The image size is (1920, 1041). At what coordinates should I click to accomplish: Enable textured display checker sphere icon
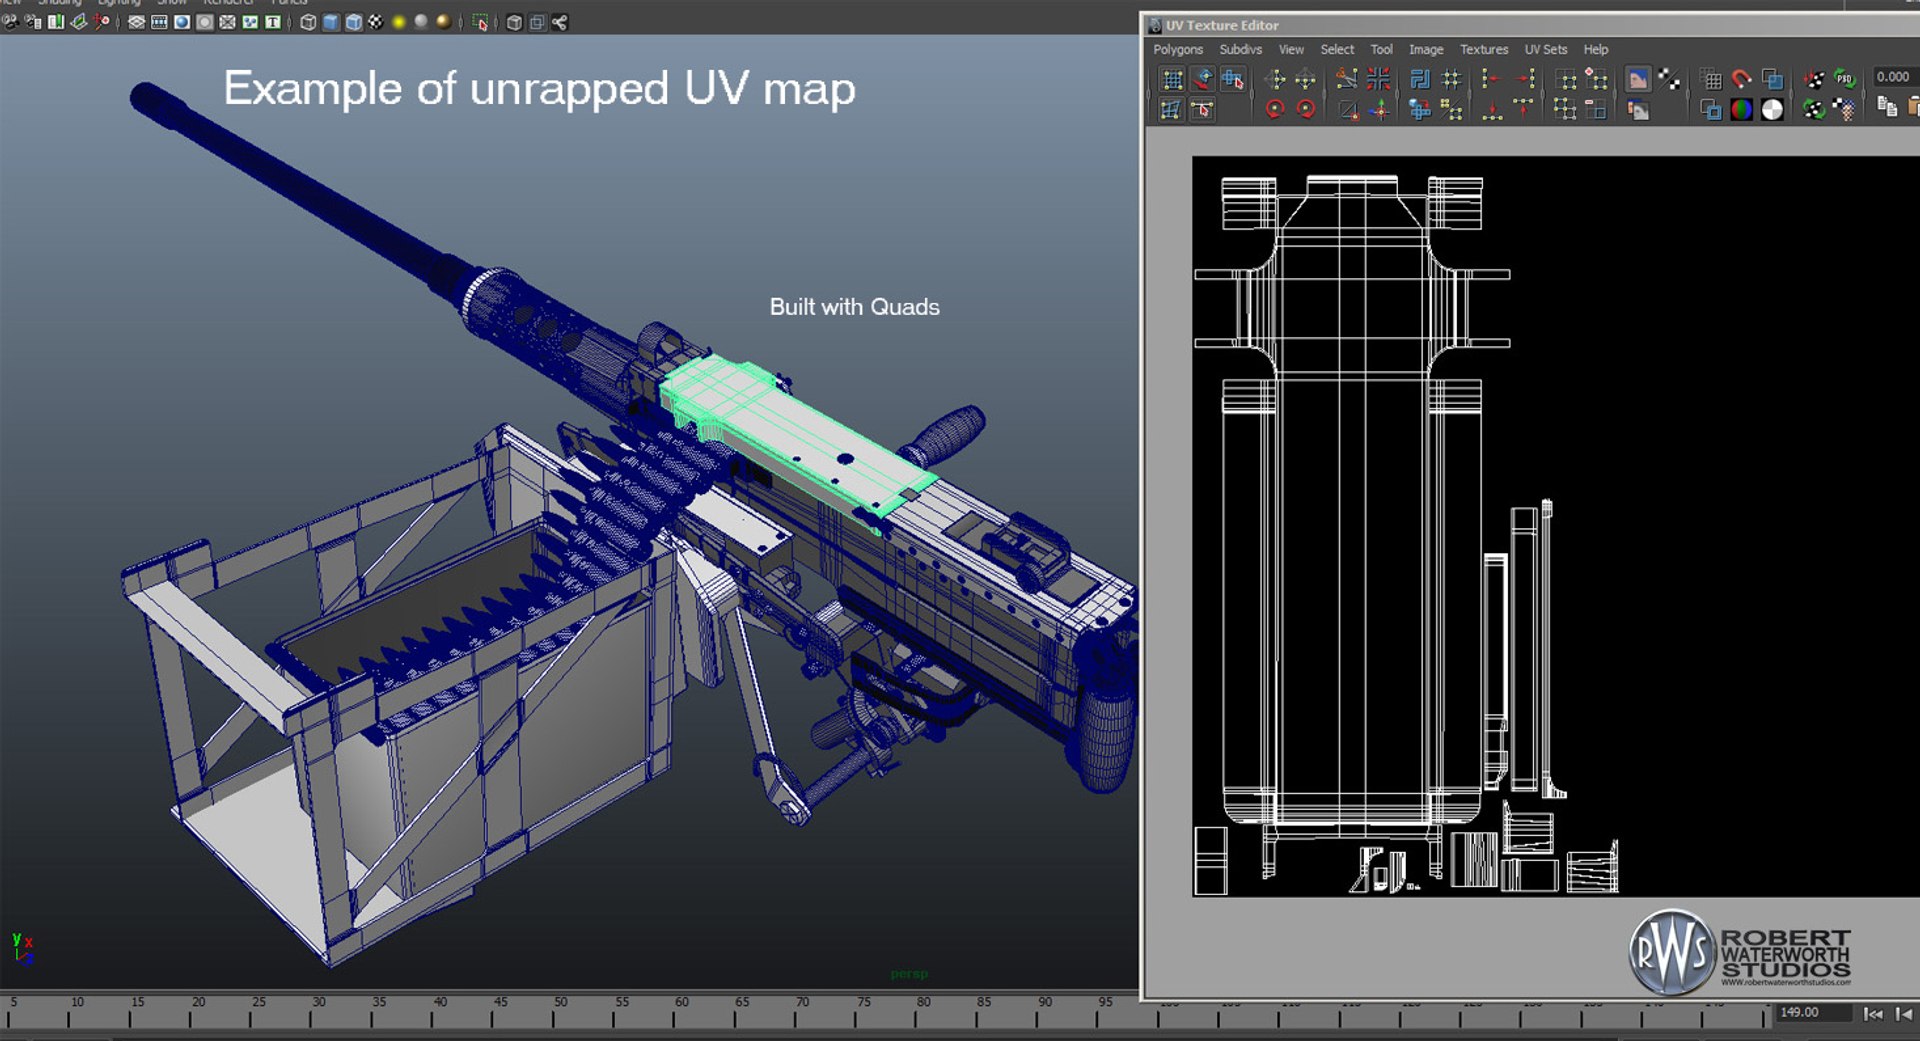coord(376,22)
